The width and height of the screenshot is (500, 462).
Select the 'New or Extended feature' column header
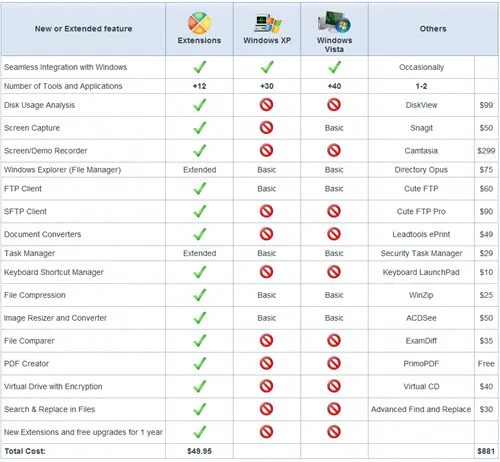(x=83, y=29)
